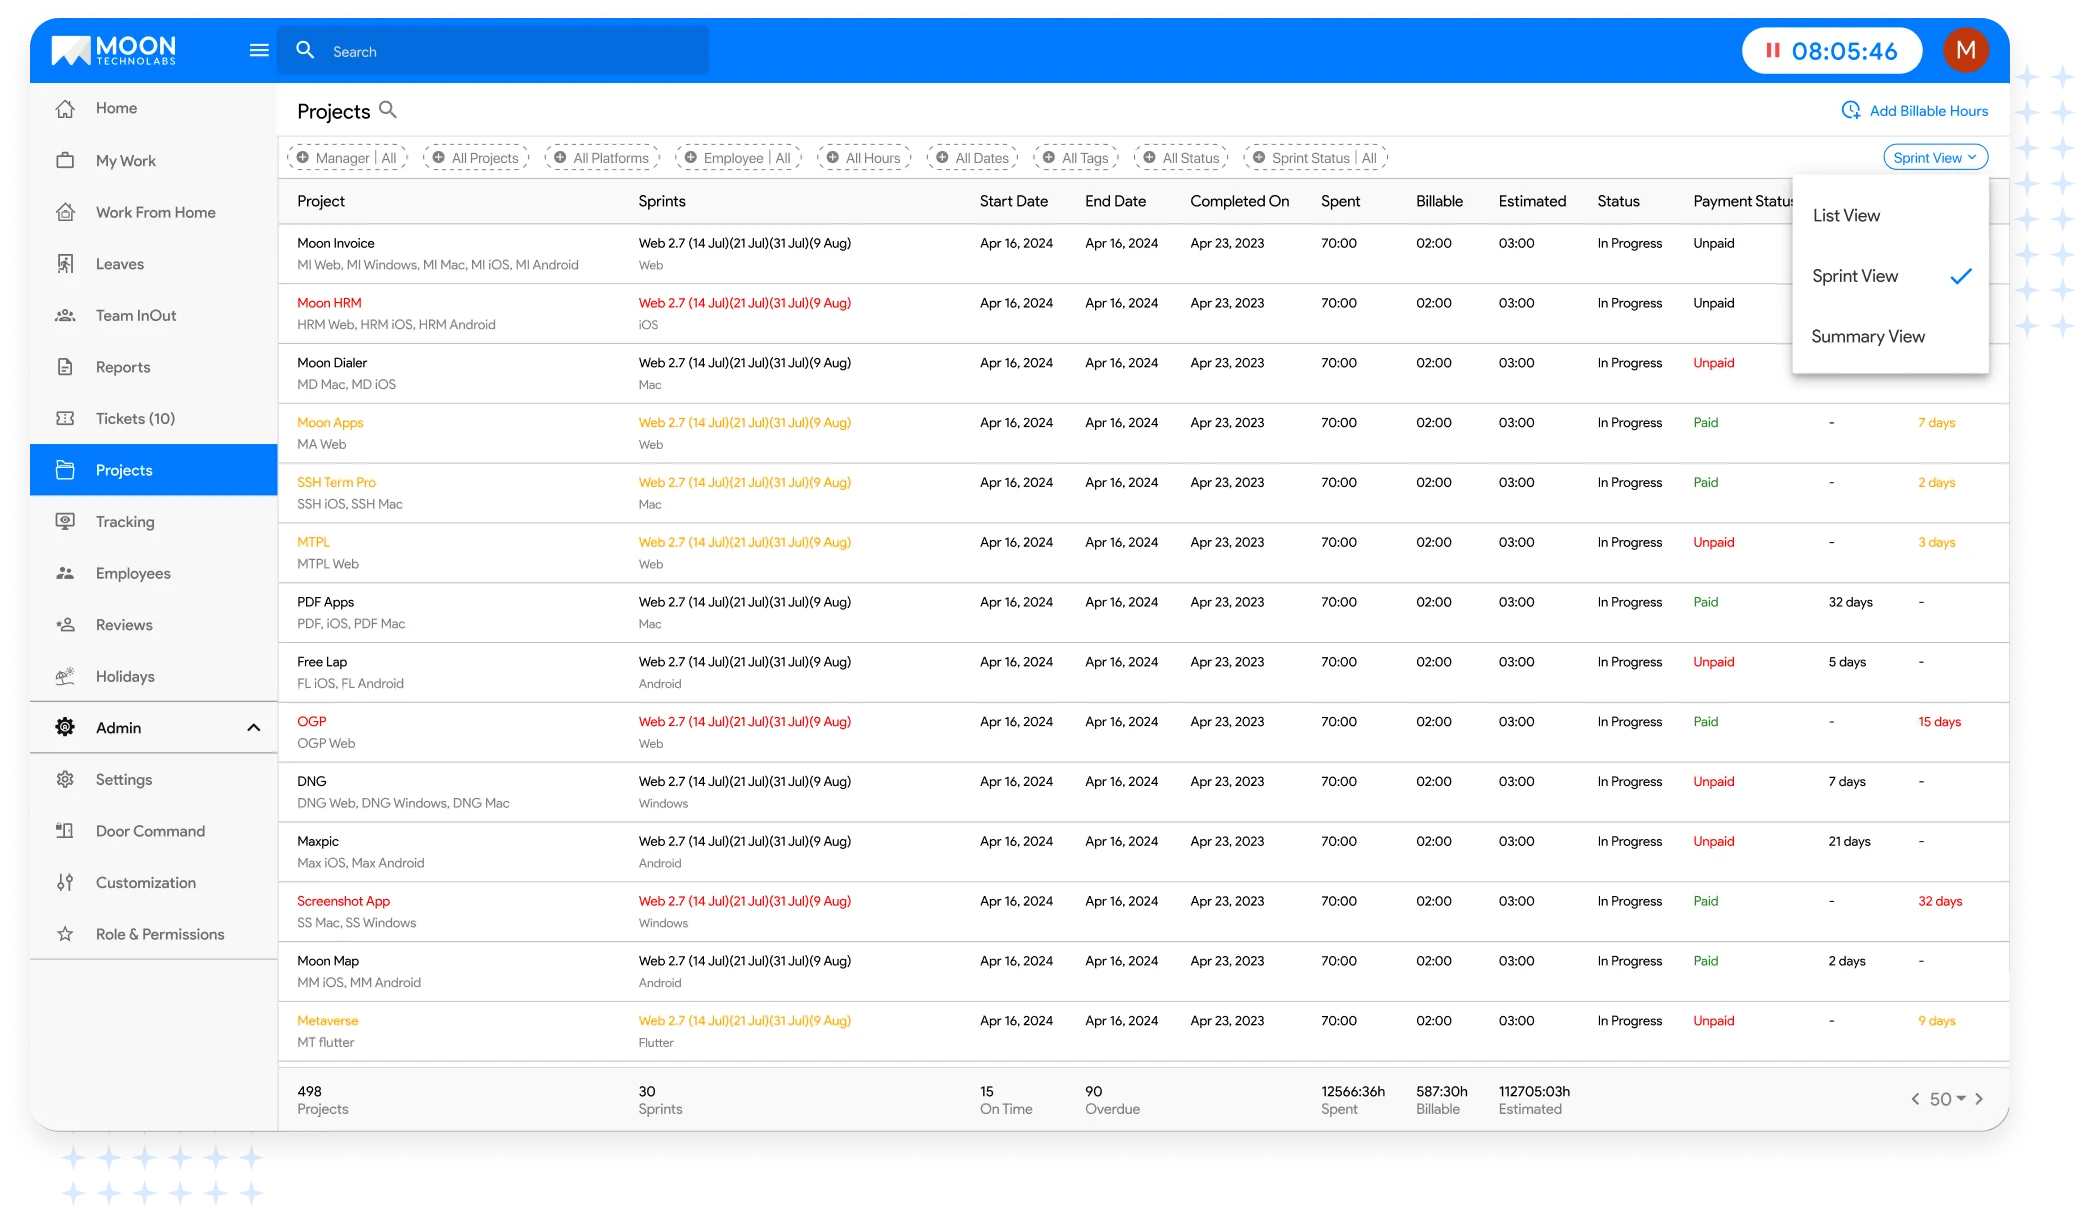Sort by the Spent column header

(1340, 201)
